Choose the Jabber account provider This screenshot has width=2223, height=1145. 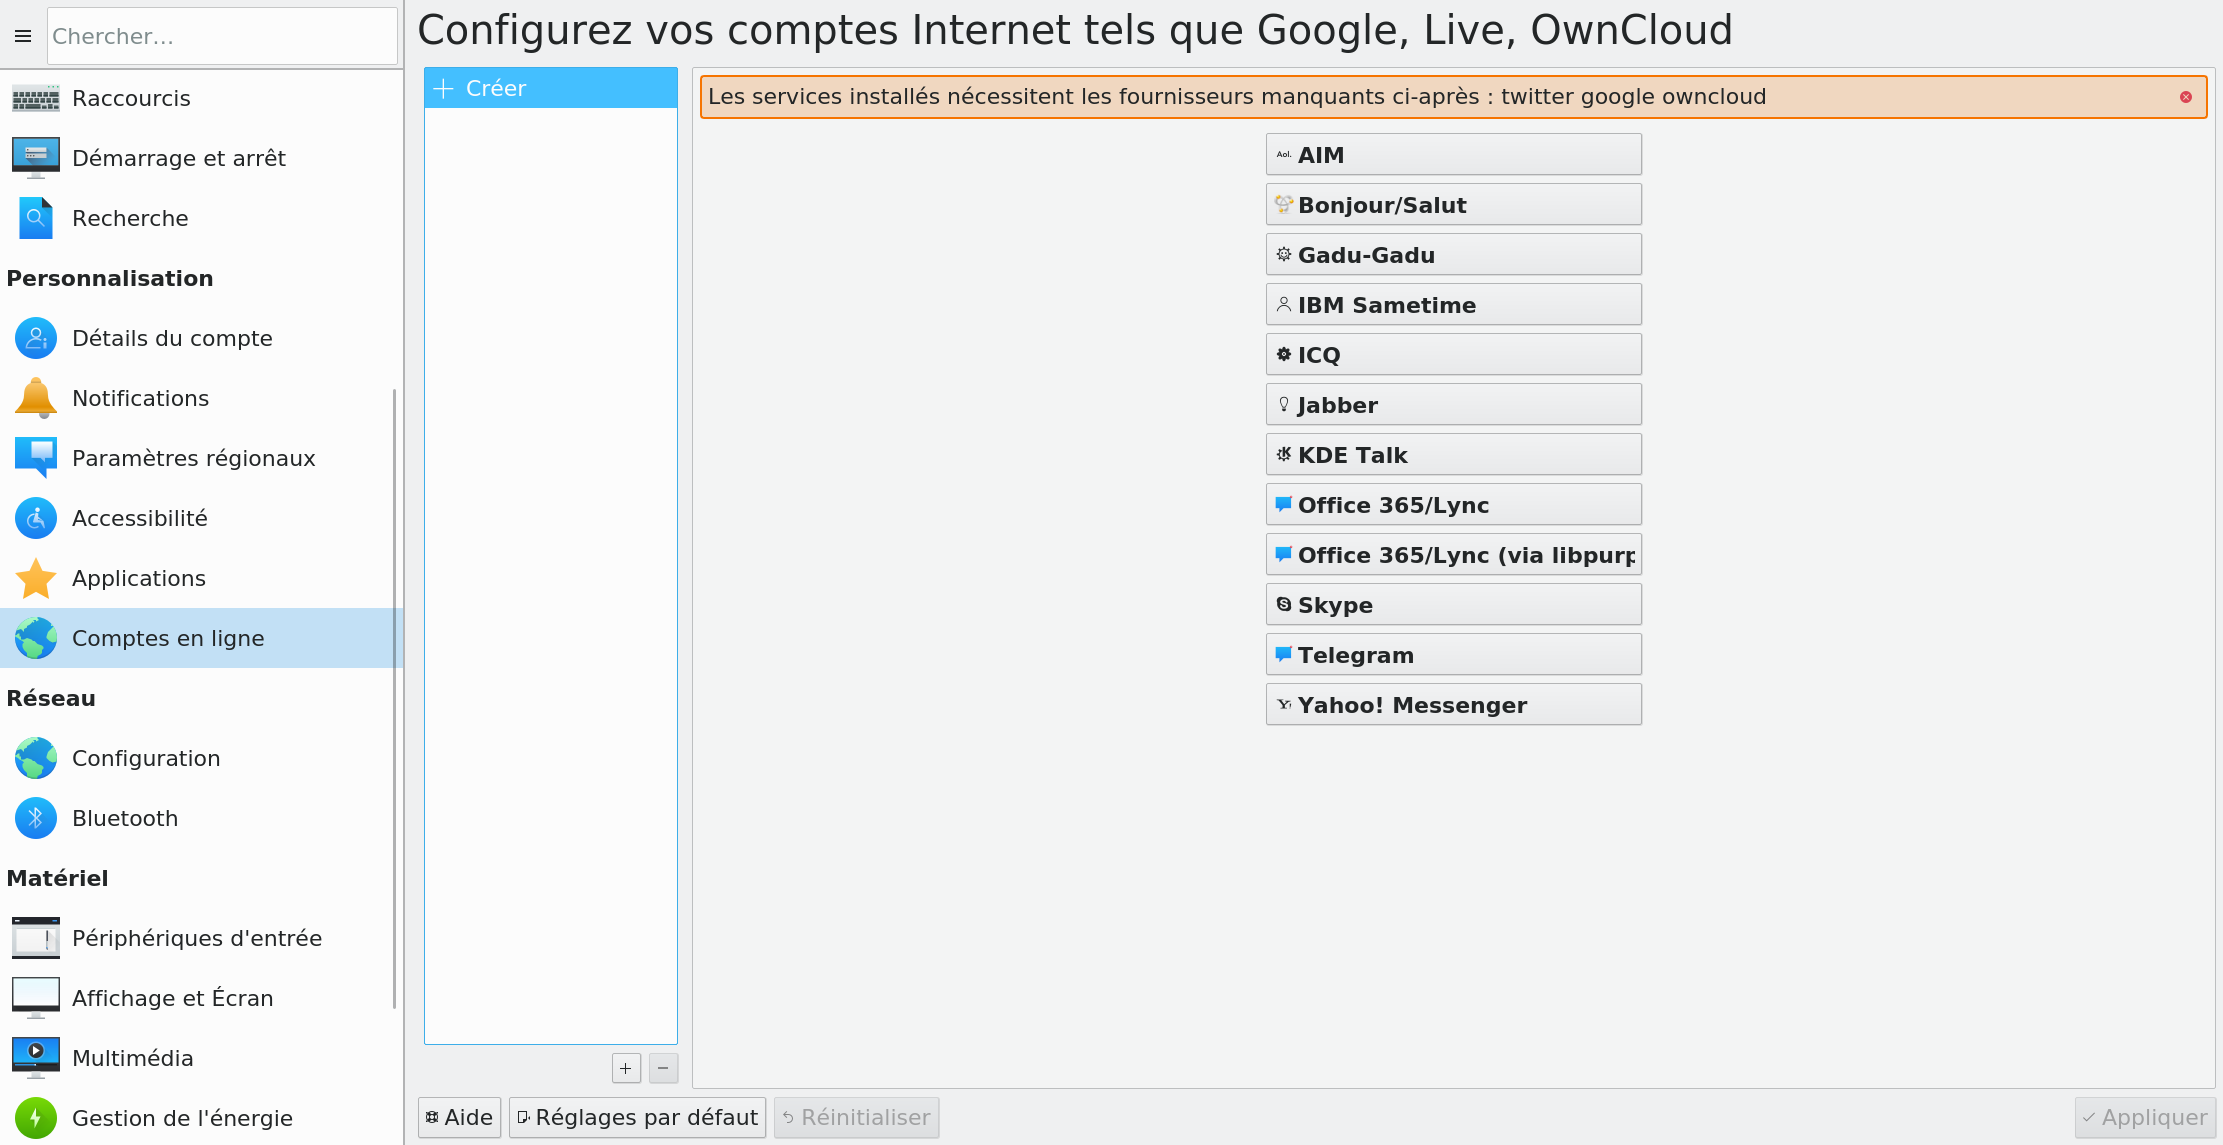tap(1454, 405)
